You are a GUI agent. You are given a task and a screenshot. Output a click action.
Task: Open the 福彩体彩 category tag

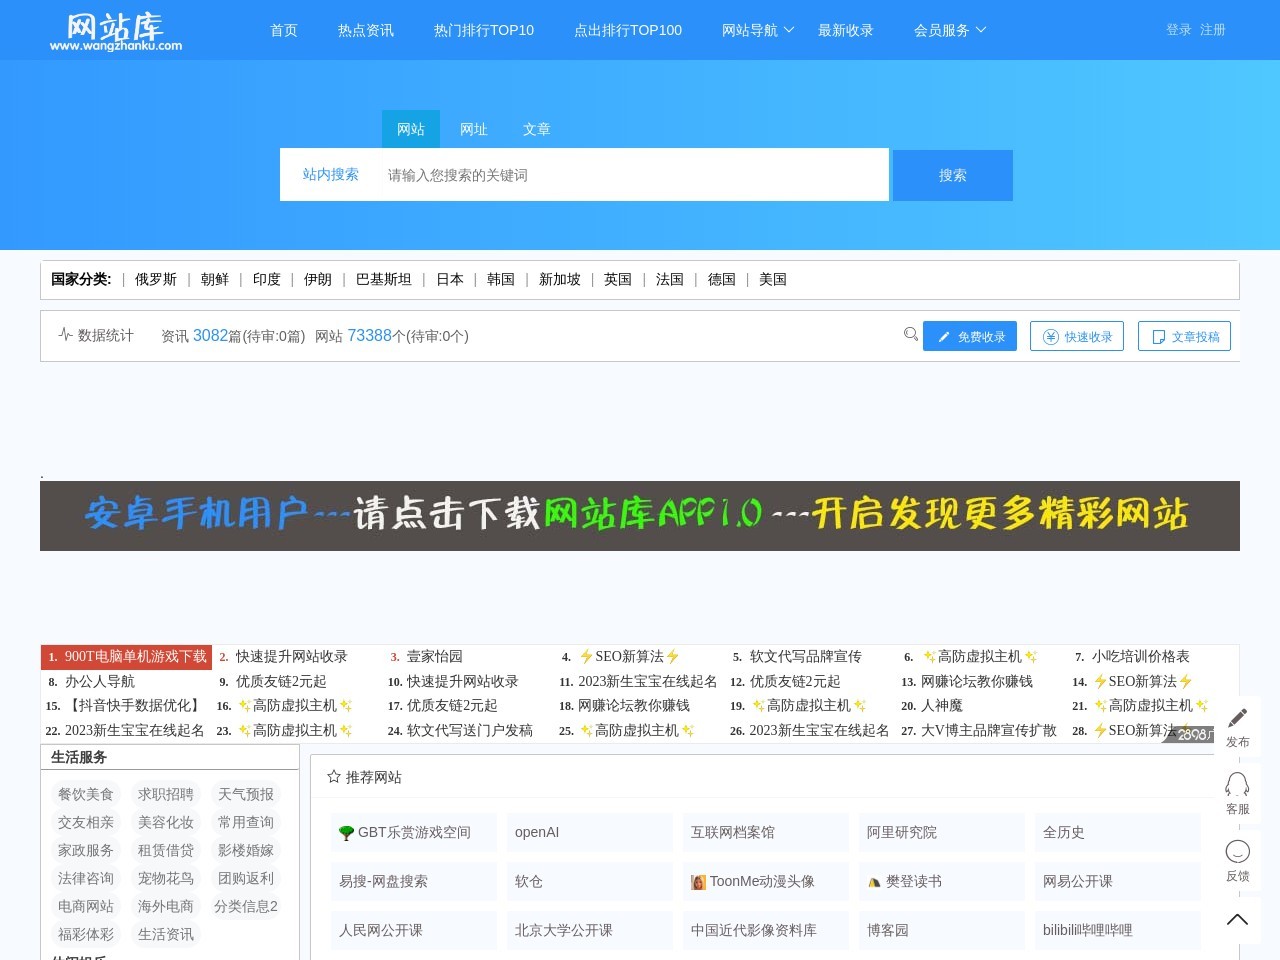pos(86,934)
